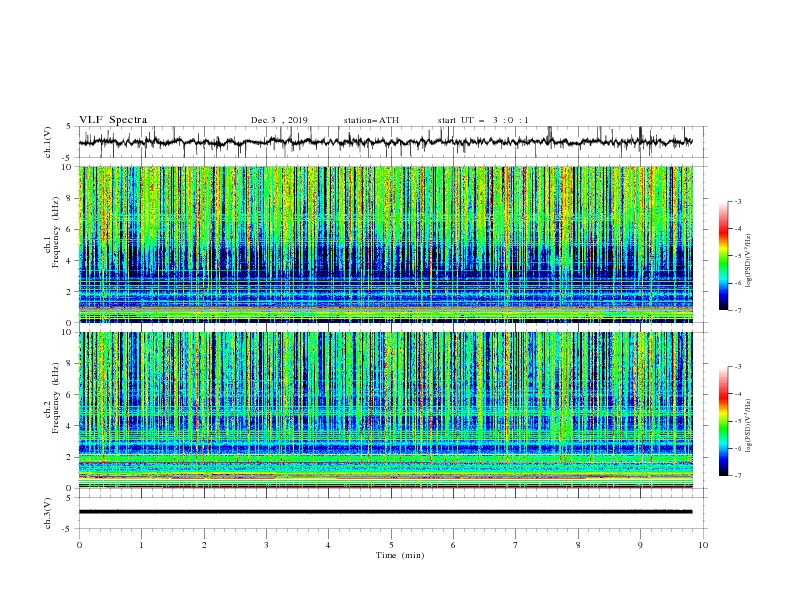Click the ch.1 voltage waveform trace
Viewport: 792px width, 612px height.
[385, 142]
